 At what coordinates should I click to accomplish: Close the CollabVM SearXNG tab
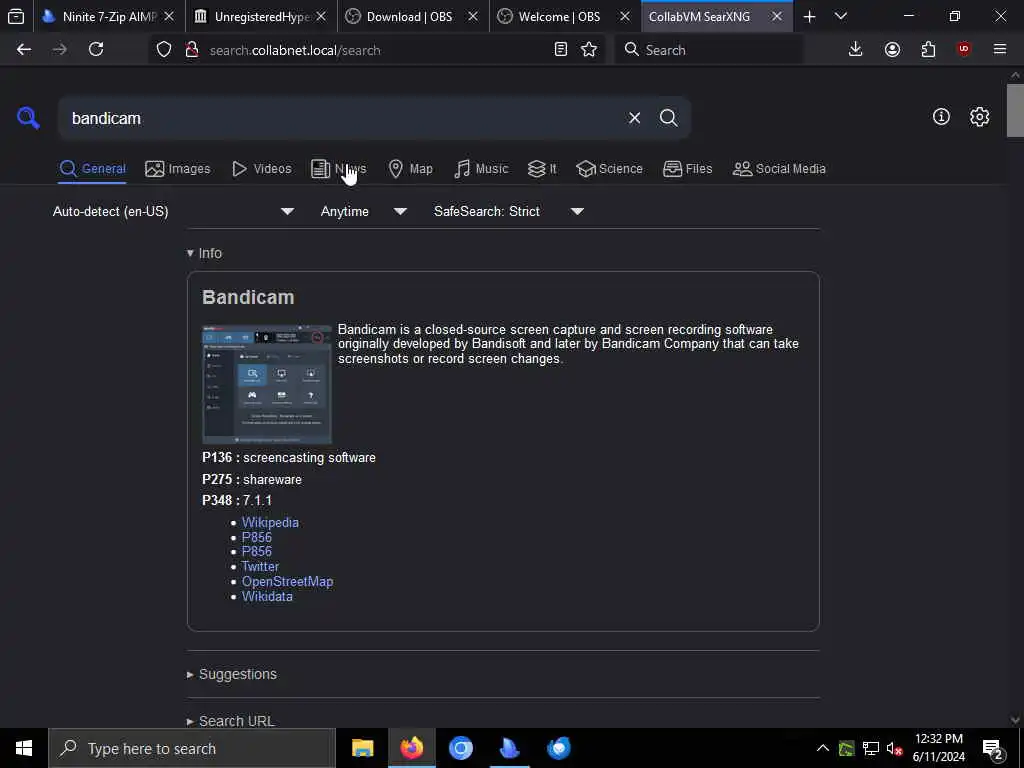[776, 16]
